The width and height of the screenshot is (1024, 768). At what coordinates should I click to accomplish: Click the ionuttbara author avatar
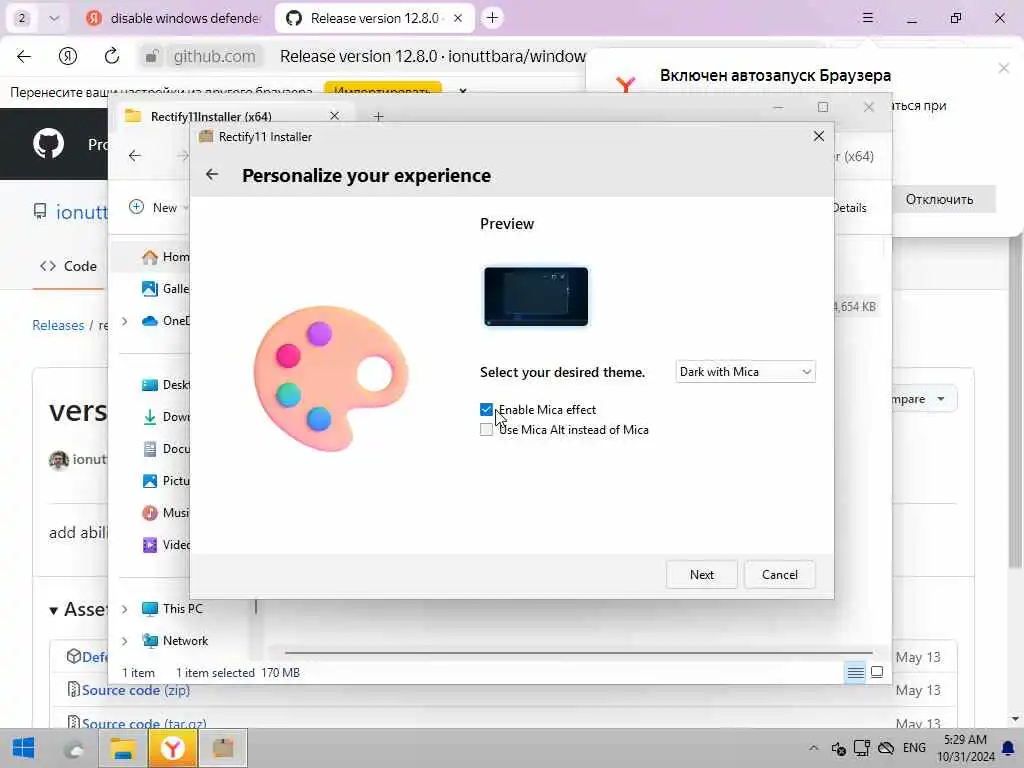point(59,460)
